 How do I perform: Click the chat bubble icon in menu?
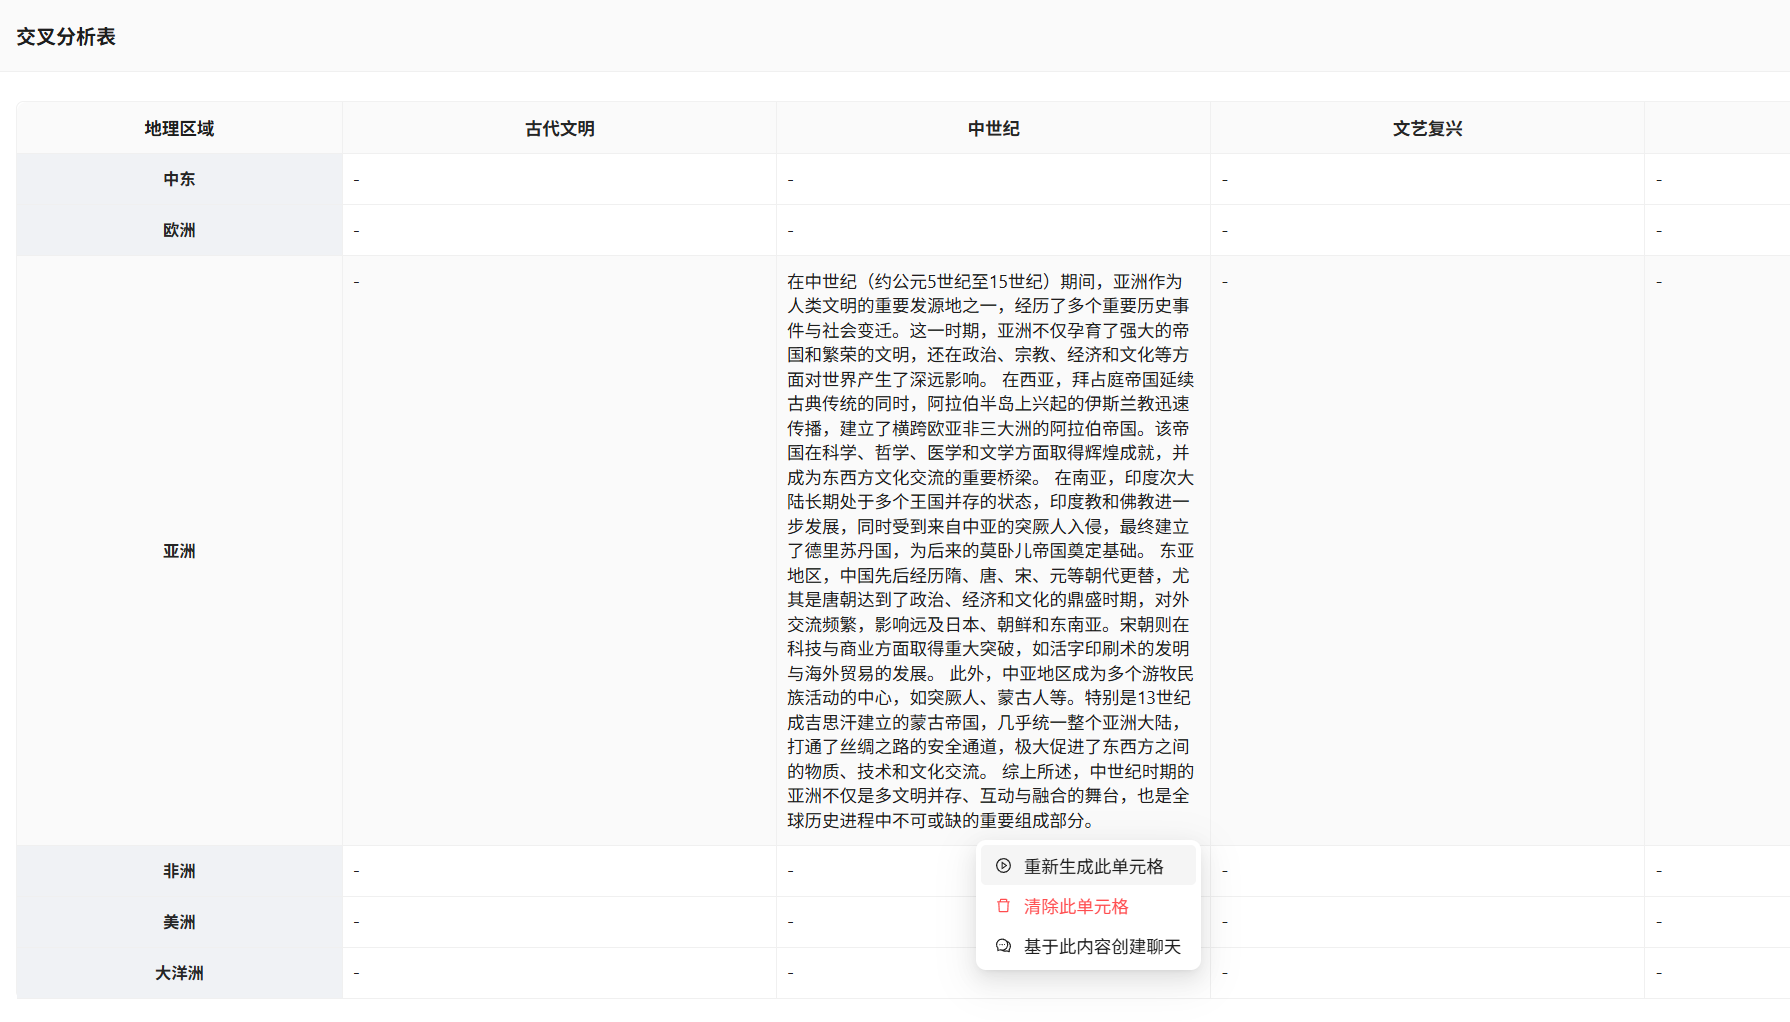coord(1003,946)
